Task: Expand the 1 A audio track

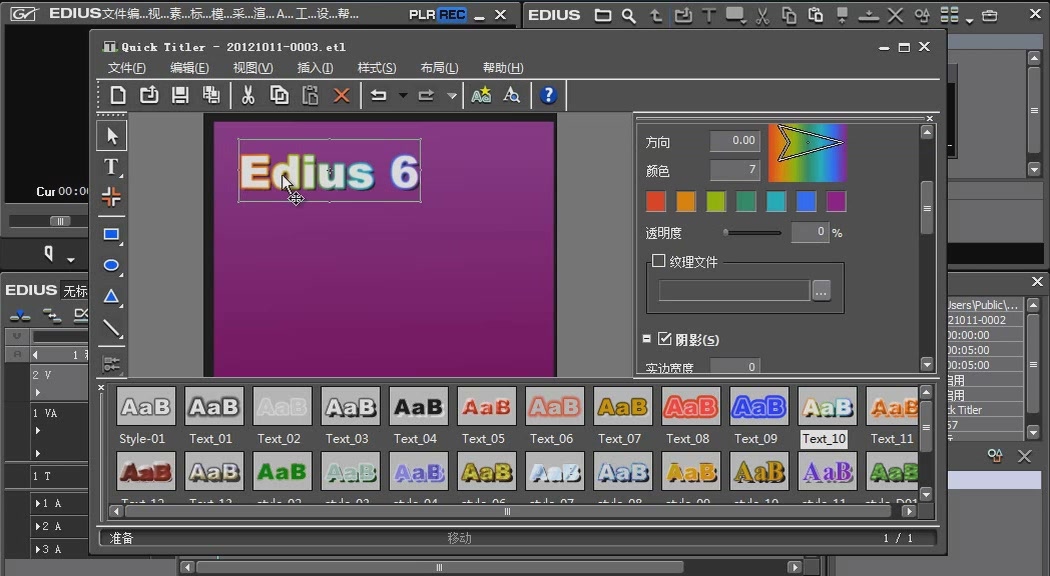Action: 38,503
